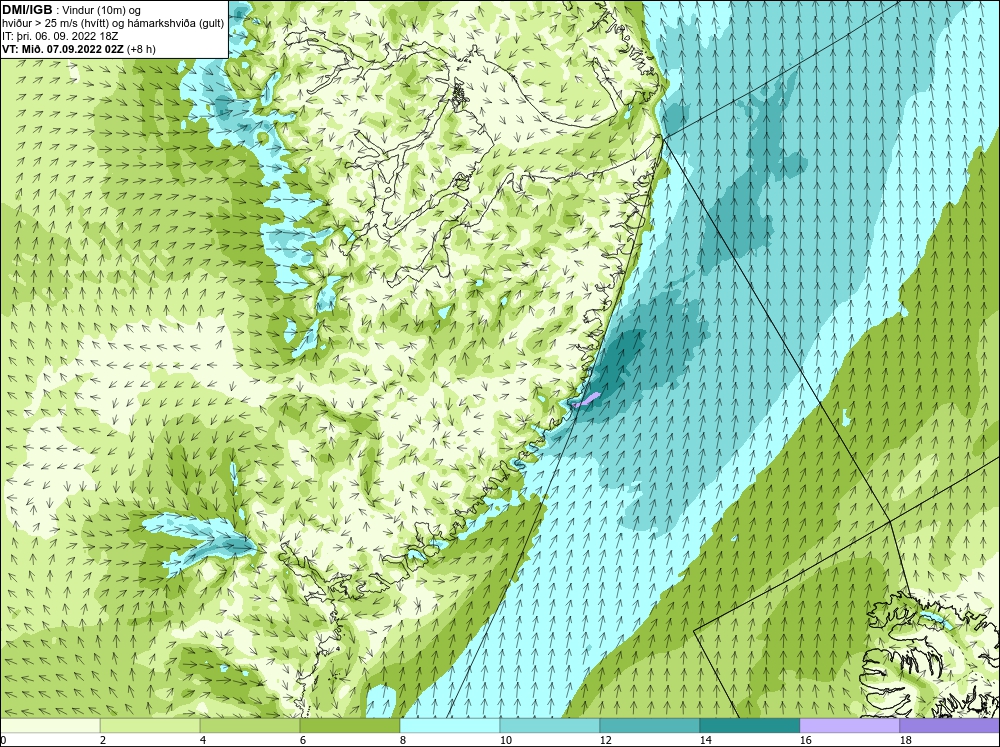Screen dimensions: 1000x747
Task: Select the "hviður > 25 m/s (hvítt)" line
Action: point(56,23)
